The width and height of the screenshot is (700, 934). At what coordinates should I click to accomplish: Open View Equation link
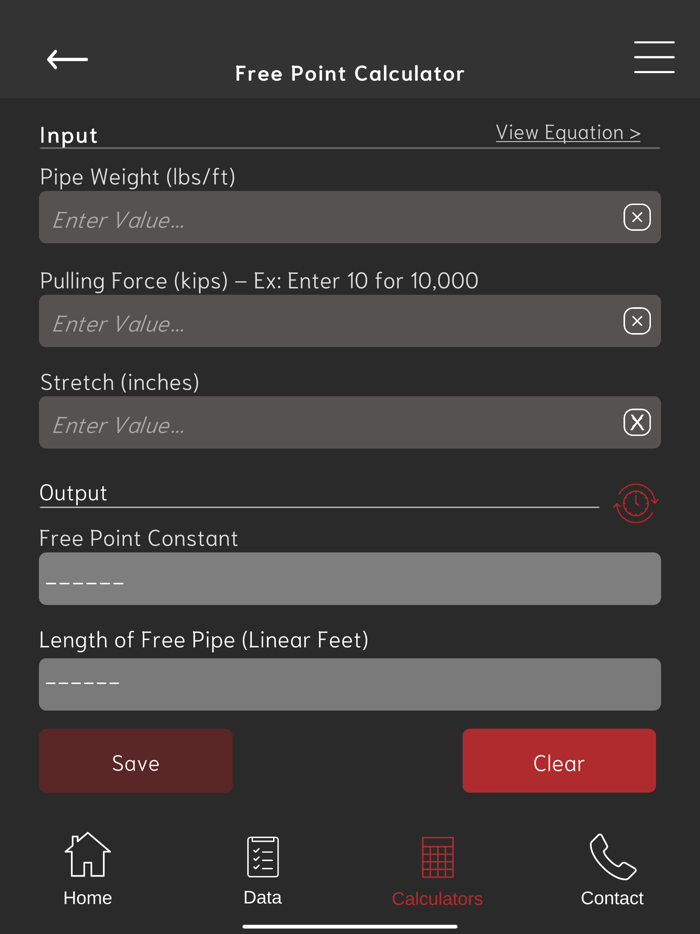click(x=568, y=132)
